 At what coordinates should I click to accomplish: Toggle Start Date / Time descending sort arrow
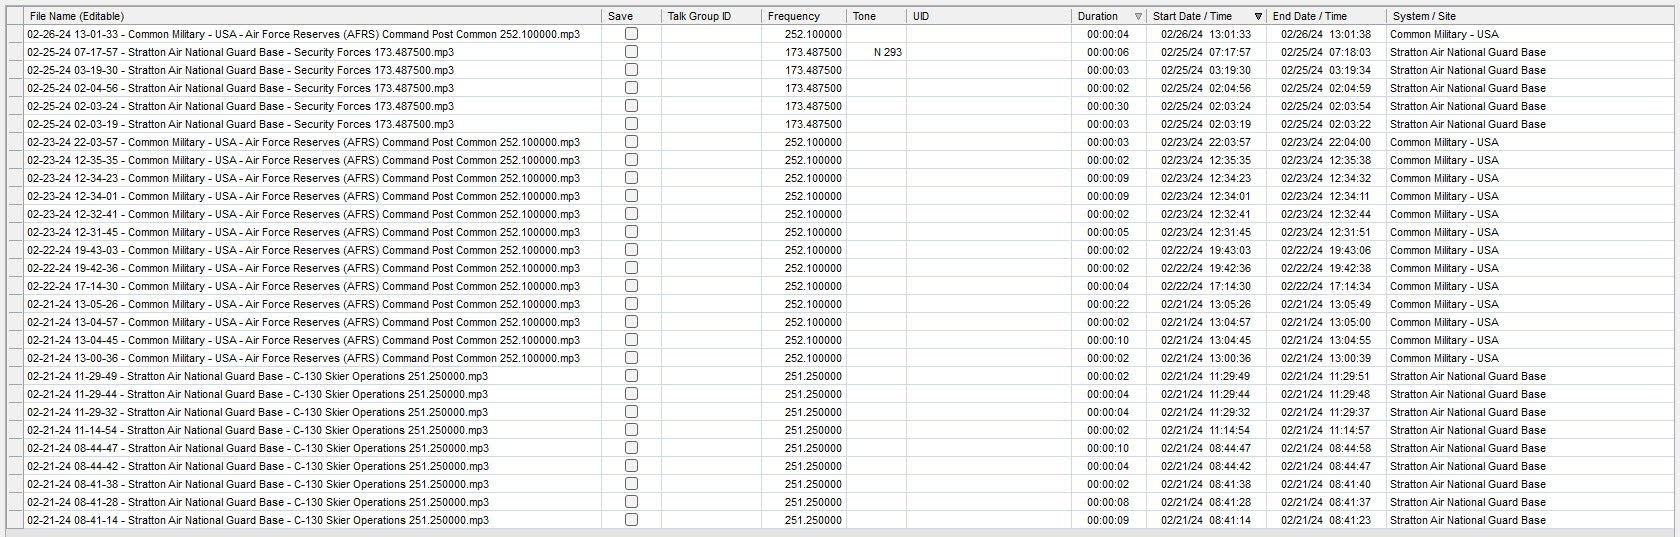pos(1258,17)
